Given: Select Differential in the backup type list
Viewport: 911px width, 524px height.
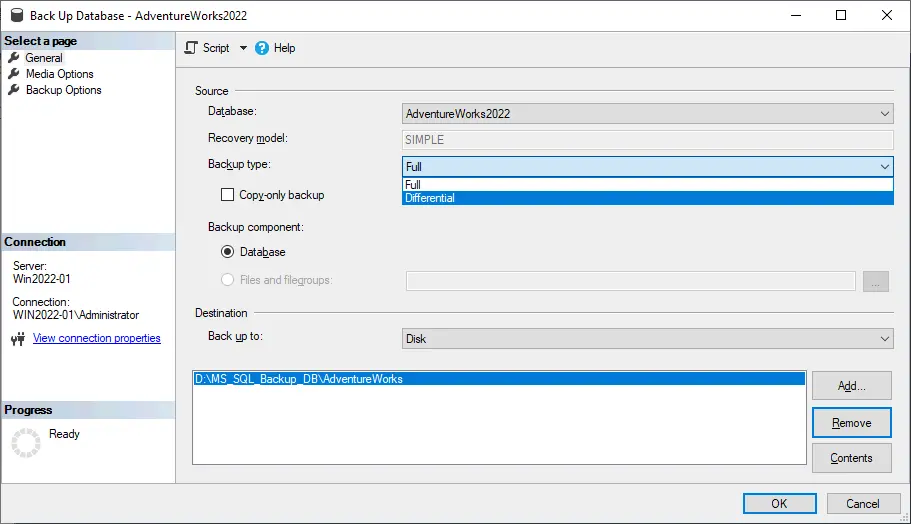Looking at the screenshot, I should click(648, 198).
